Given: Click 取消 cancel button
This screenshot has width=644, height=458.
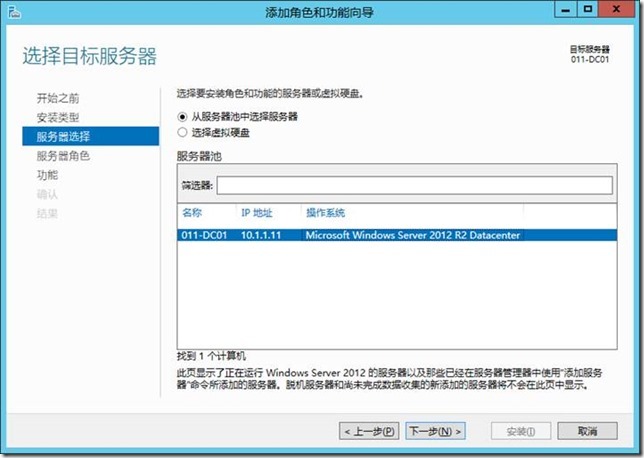Looking at the screenshot, I should pos(587,431).
